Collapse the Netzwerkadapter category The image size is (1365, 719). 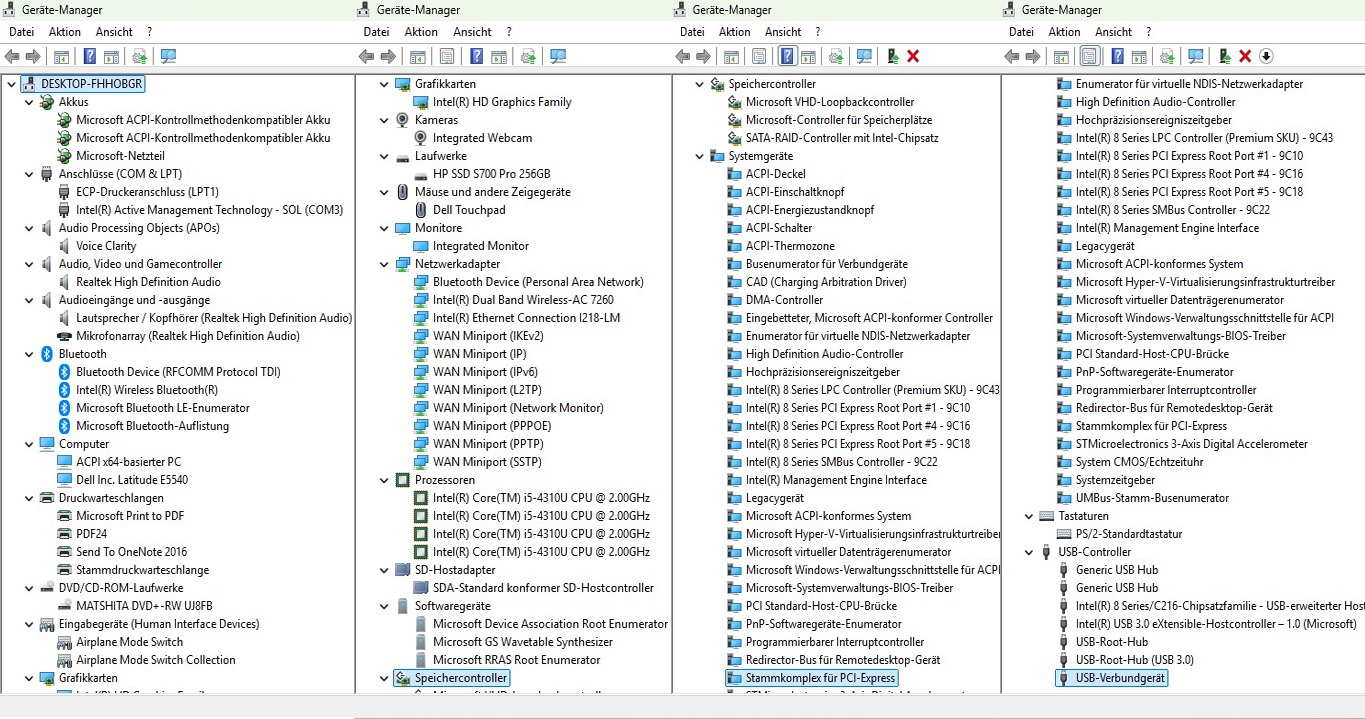coord(385,264)
